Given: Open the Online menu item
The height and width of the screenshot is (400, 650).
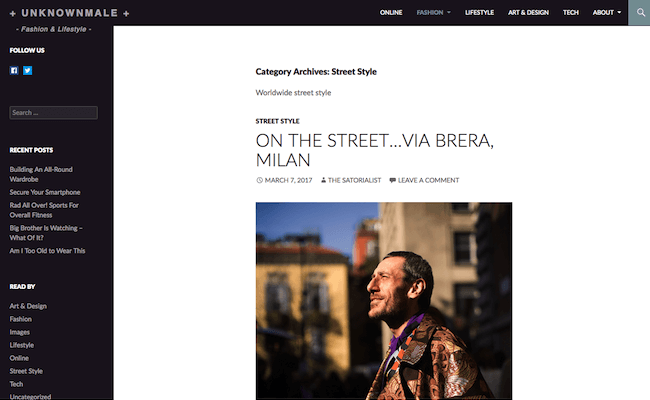Looking at the screenshot, I should [x=391, y=12].
